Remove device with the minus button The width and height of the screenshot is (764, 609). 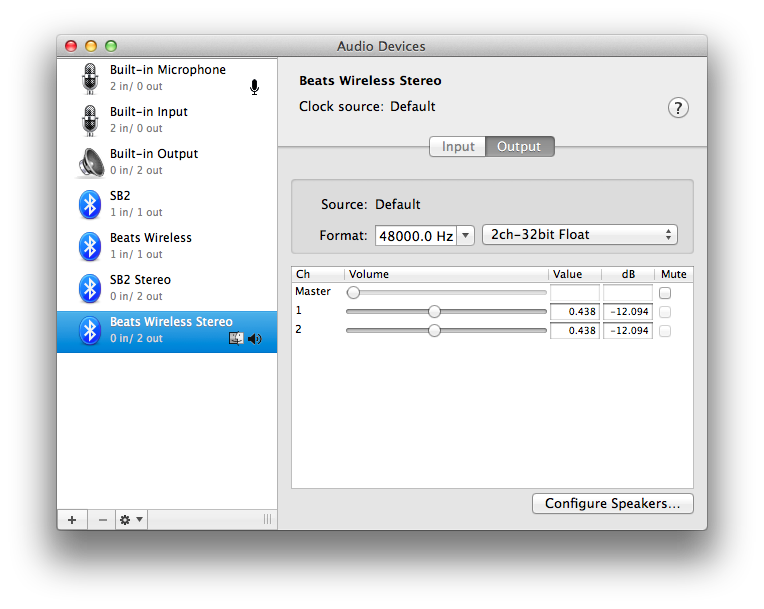(x=102, y=520)
